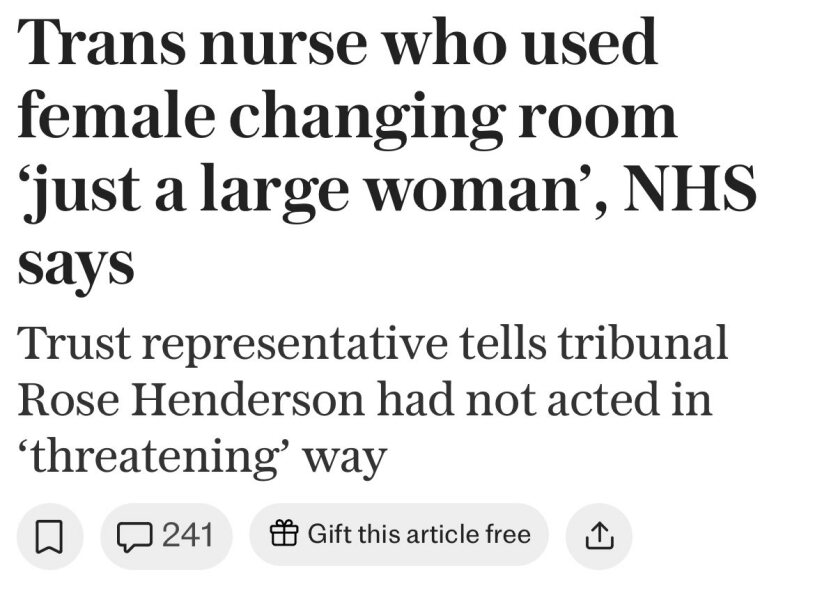Click the present icon inside the gift pill
Image resolution: width=815 pixels, height=600 pixels.
pyautogui.click(x=285, y=534)
